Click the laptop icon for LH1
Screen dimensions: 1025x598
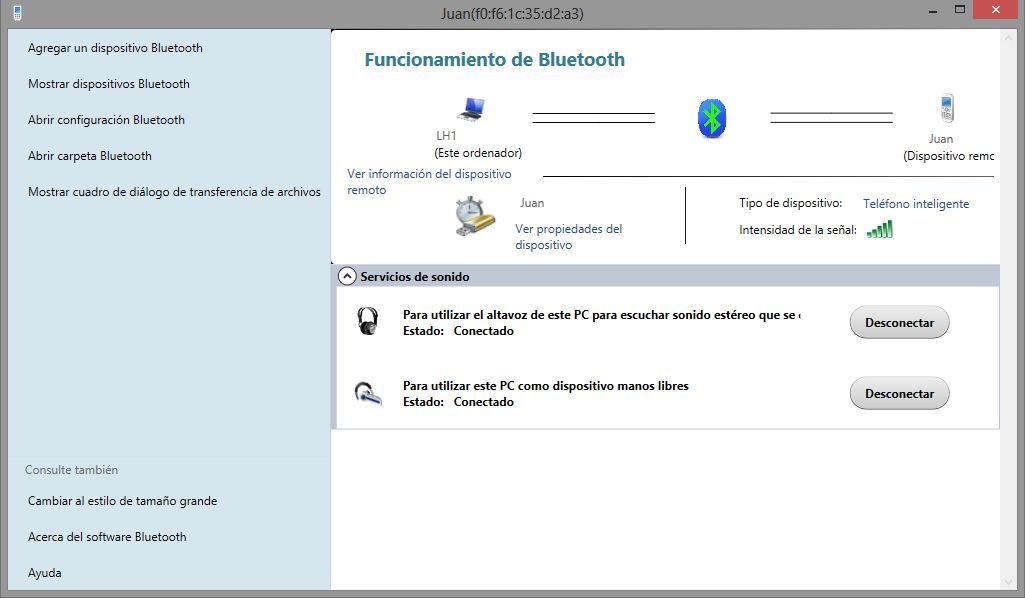click(471, 109)
